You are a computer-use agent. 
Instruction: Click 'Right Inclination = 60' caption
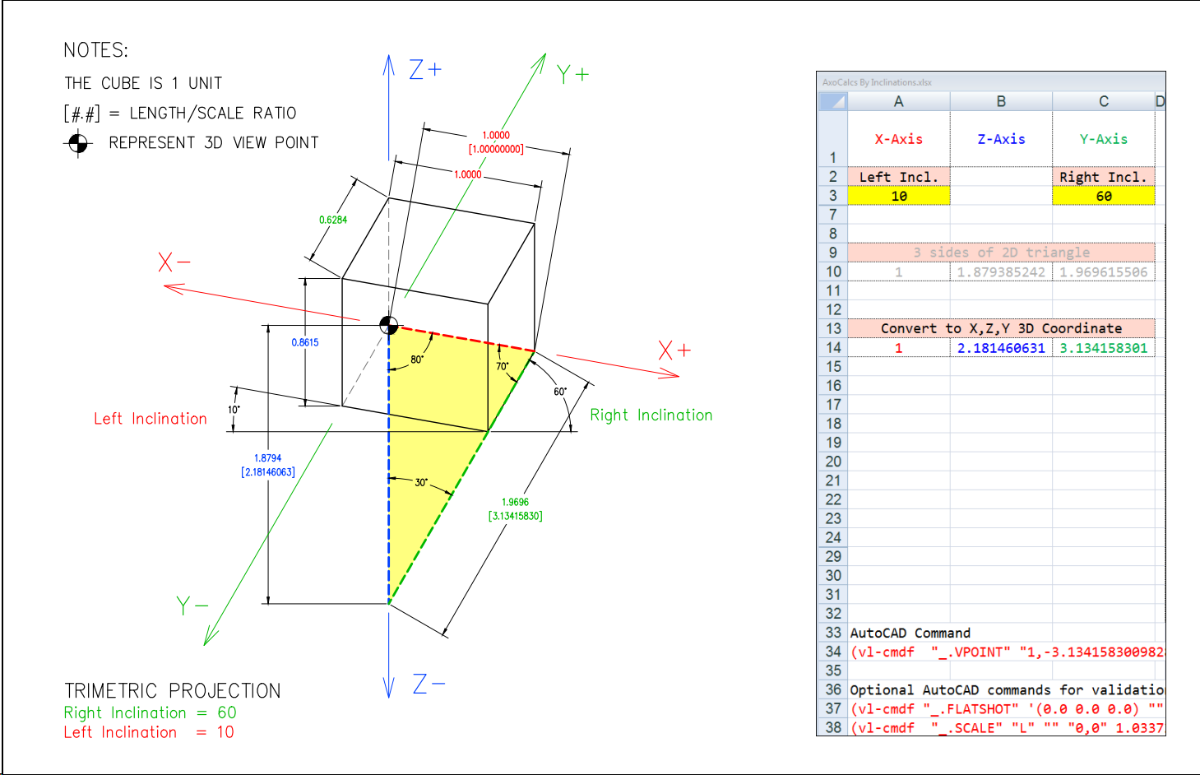(x=150, y=713)
